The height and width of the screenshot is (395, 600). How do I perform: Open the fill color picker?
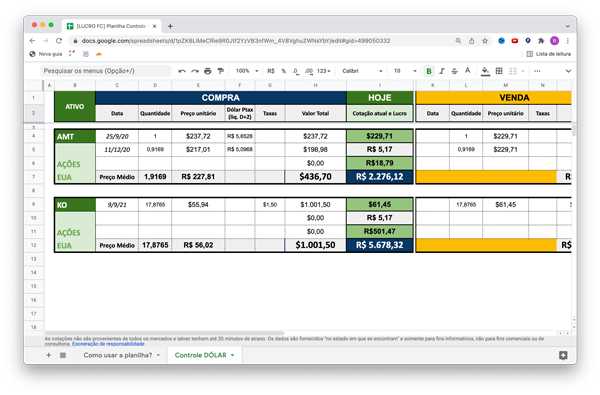[x=485, y=71]
